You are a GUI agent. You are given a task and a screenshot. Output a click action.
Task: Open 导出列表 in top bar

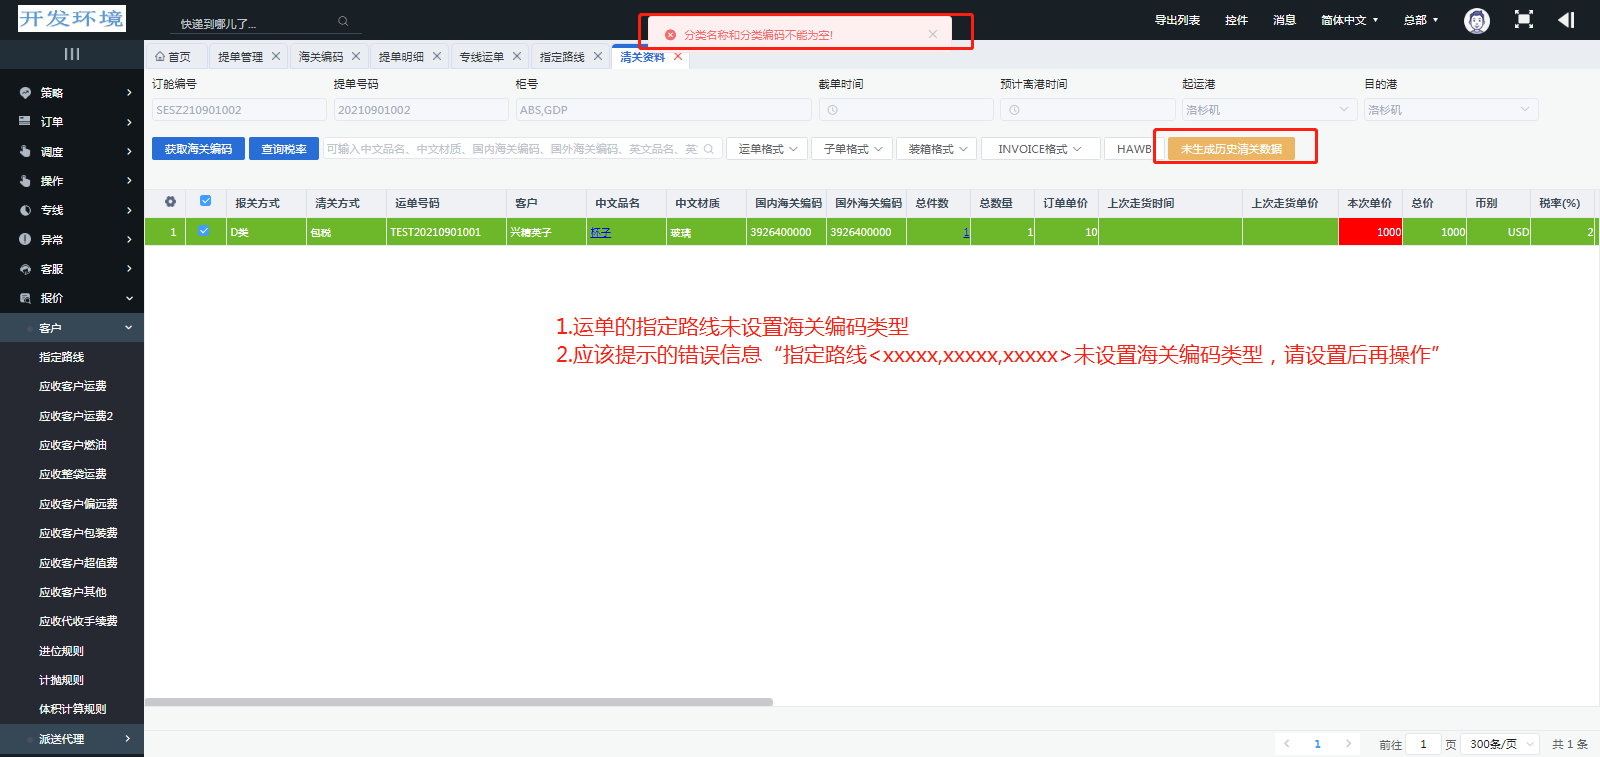[1177, 20]
